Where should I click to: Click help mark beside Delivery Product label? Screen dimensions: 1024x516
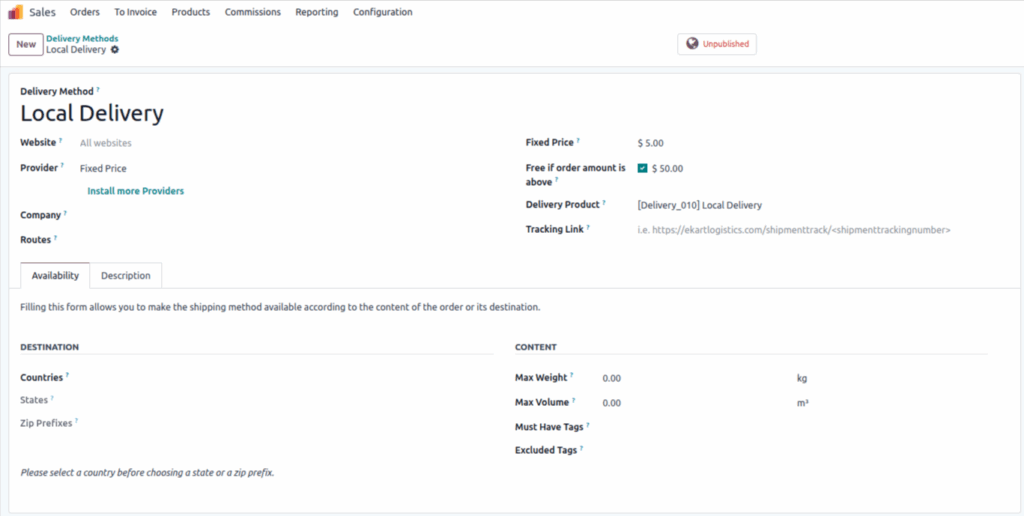coord(604,202)
